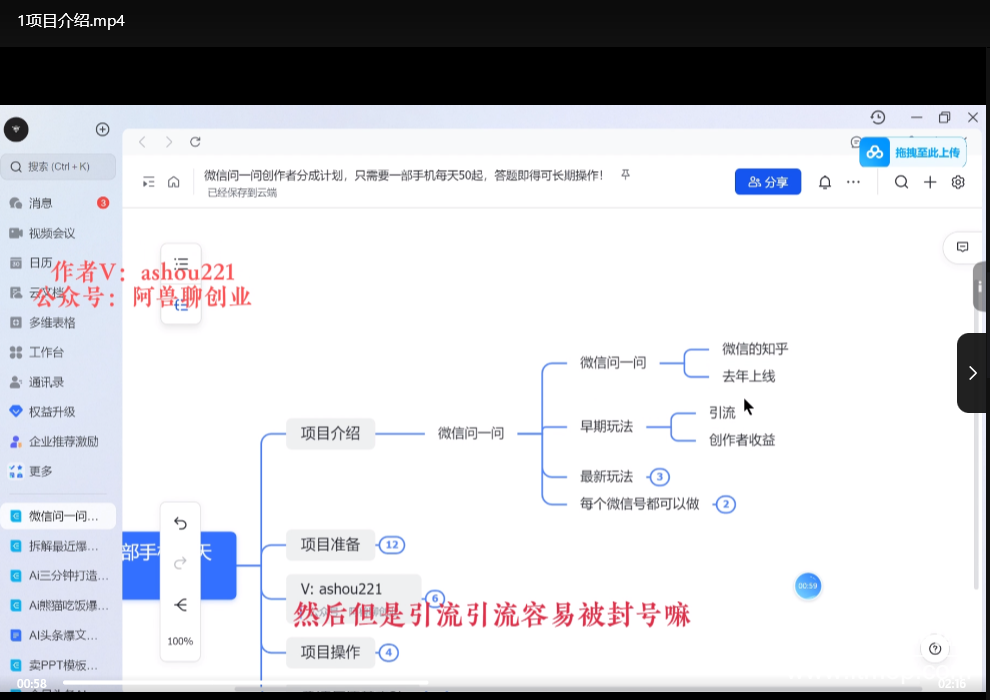Expand 项目准备's collapsed 12 children badge

pyautogui.click(x=392, y=545)
